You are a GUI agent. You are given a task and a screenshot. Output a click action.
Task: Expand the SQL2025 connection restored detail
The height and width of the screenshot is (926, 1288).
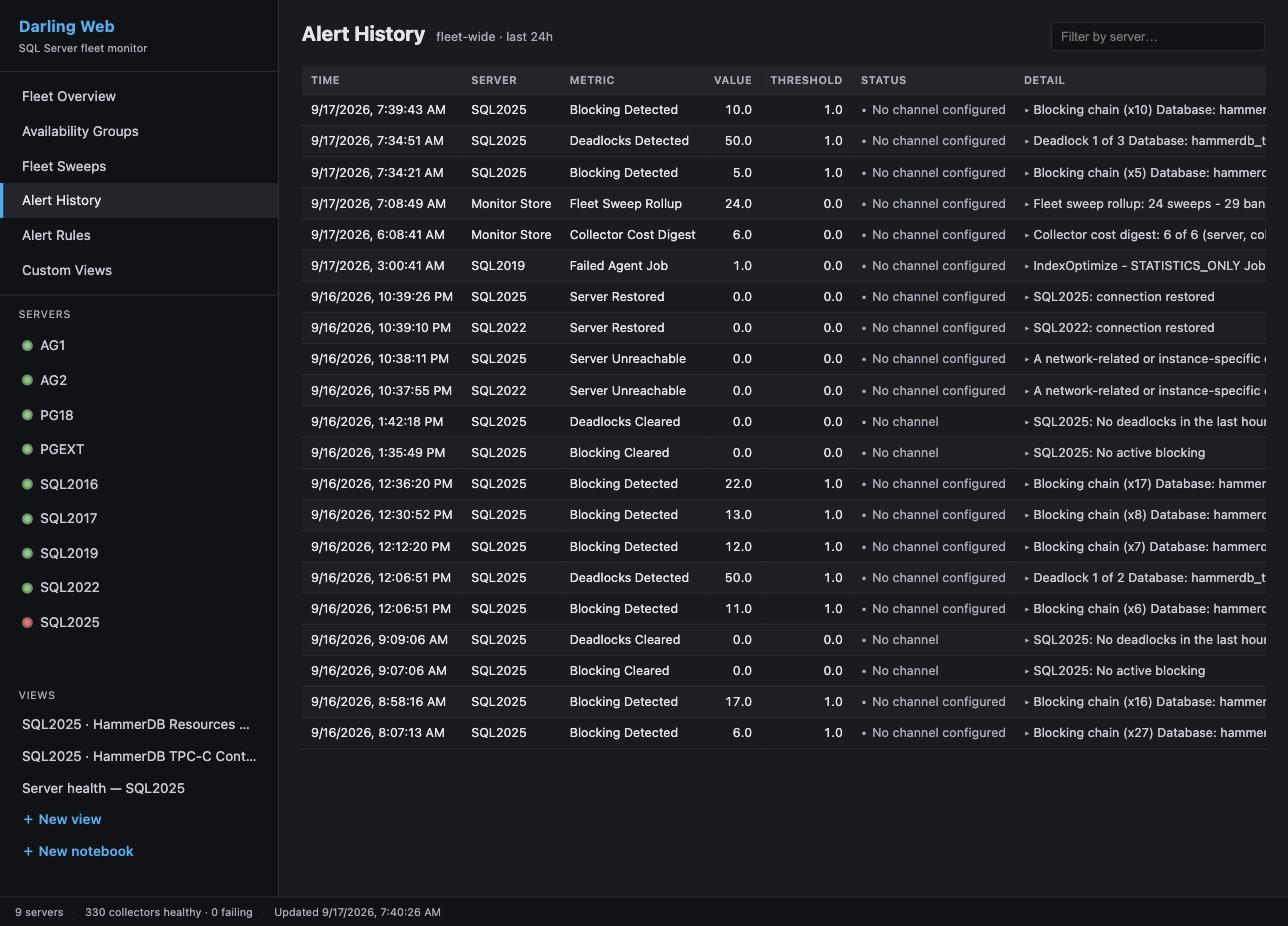click(1027, 297)
